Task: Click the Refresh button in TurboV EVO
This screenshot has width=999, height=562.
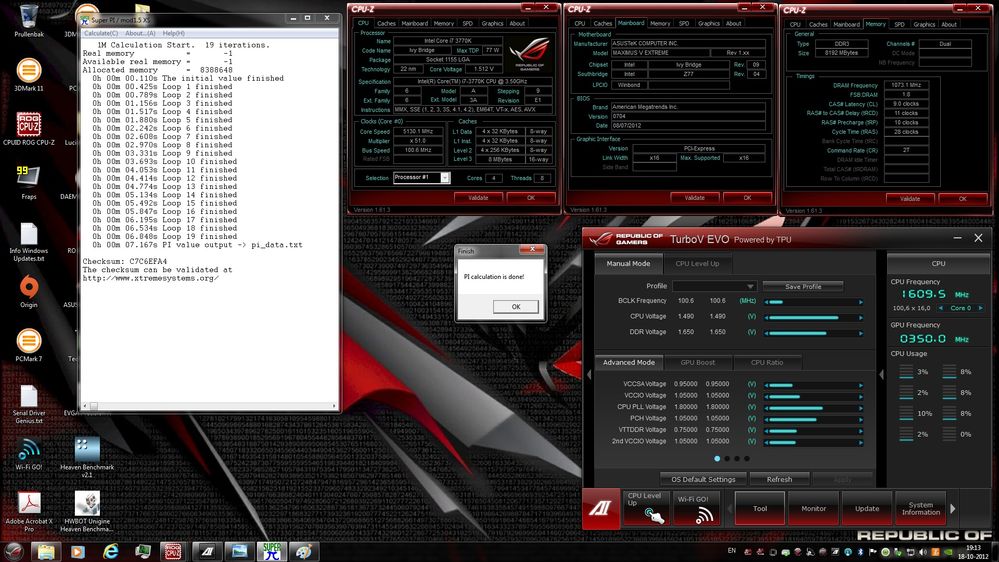Action: [779, 479]
